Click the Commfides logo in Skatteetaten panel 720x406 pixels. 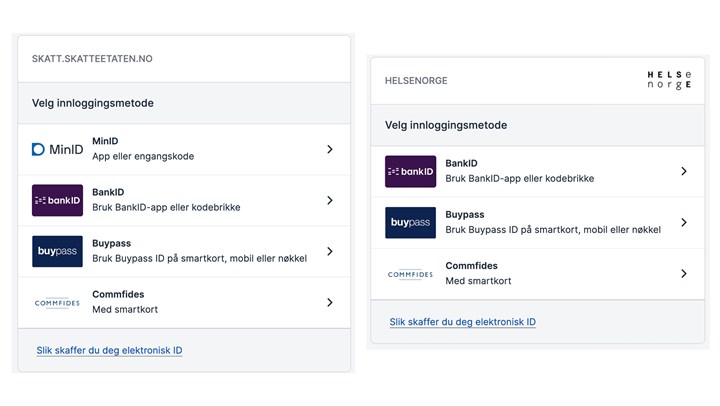pos(57,303)
